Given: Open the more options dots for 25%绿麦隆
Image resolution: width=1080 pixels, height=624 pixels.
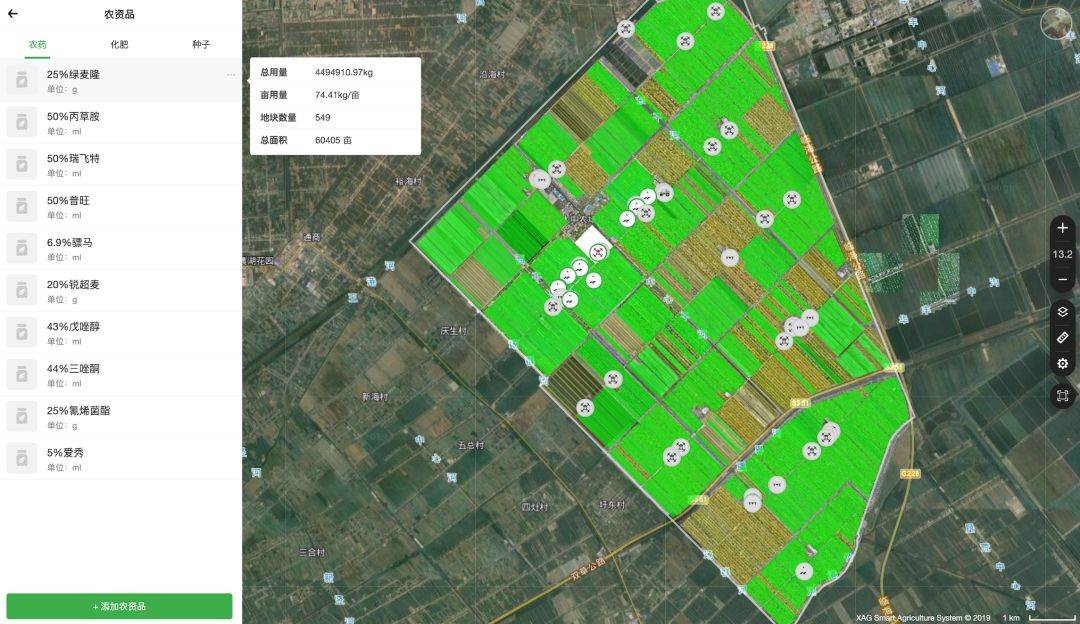Looking at the screenshot, I should coord(231,75).
